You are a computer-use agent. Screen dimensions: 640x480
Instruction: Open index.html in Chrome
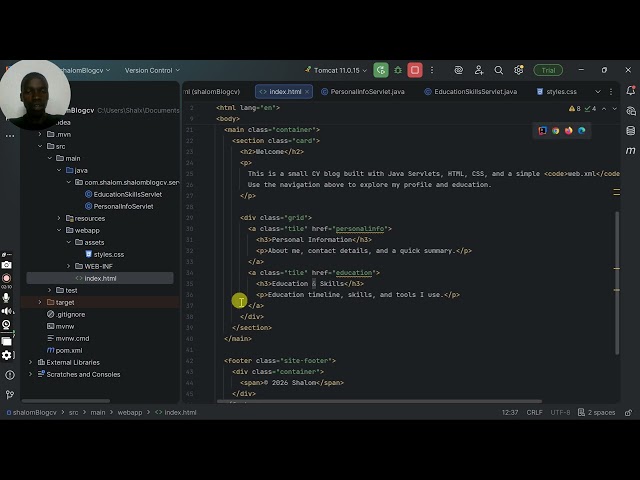(556, 131)
